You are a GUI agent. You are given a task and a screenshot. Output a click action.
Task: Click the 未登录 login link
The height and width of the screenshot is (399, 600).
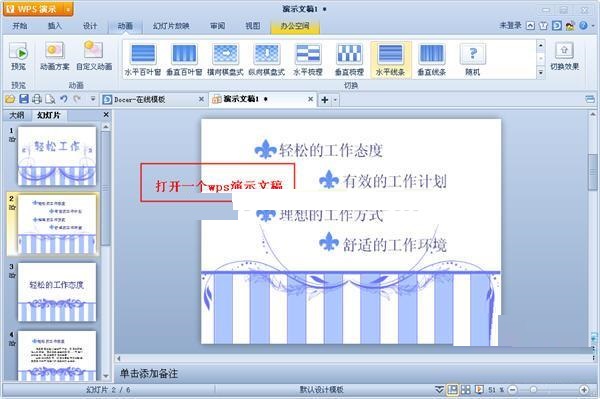[511, 25]
